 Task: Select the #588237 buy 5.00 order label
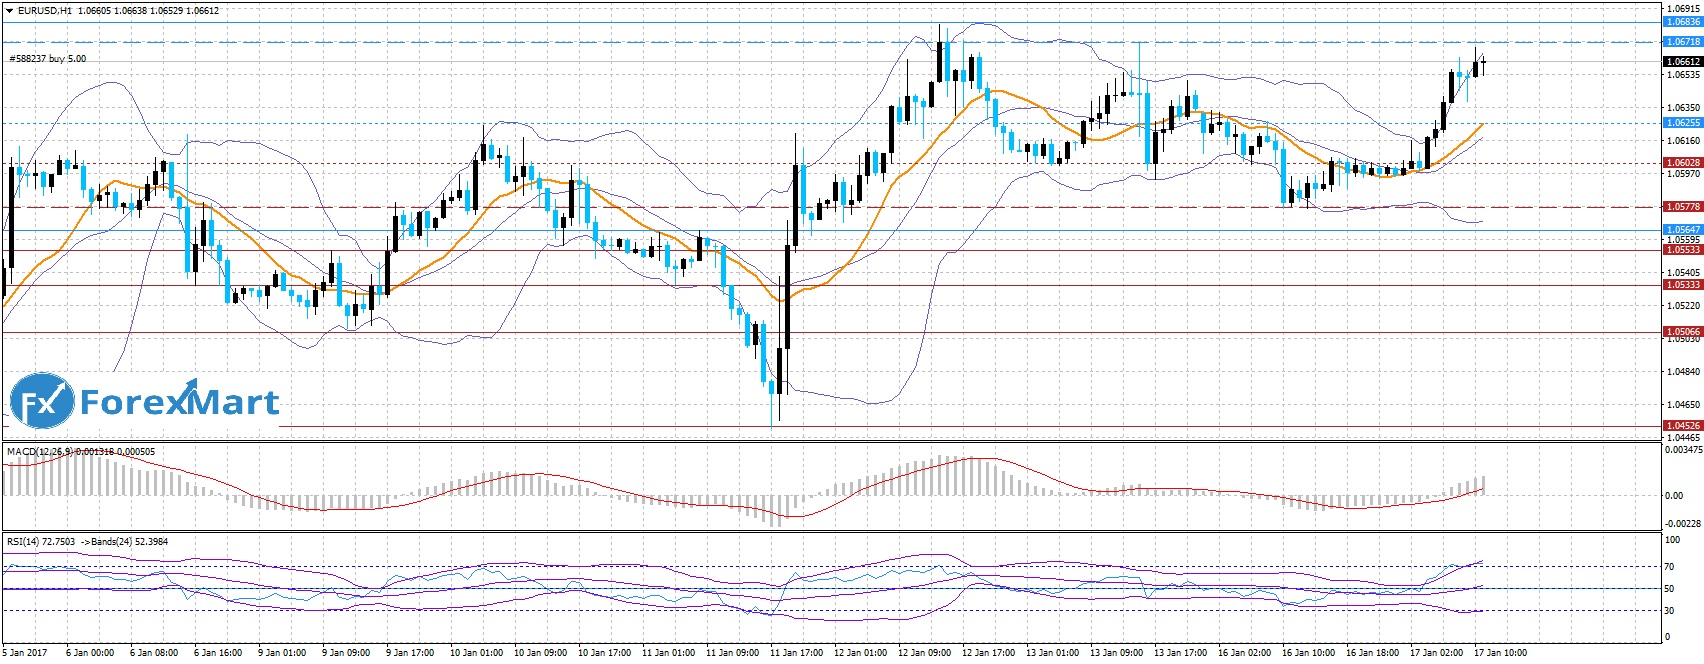(47, 59)
